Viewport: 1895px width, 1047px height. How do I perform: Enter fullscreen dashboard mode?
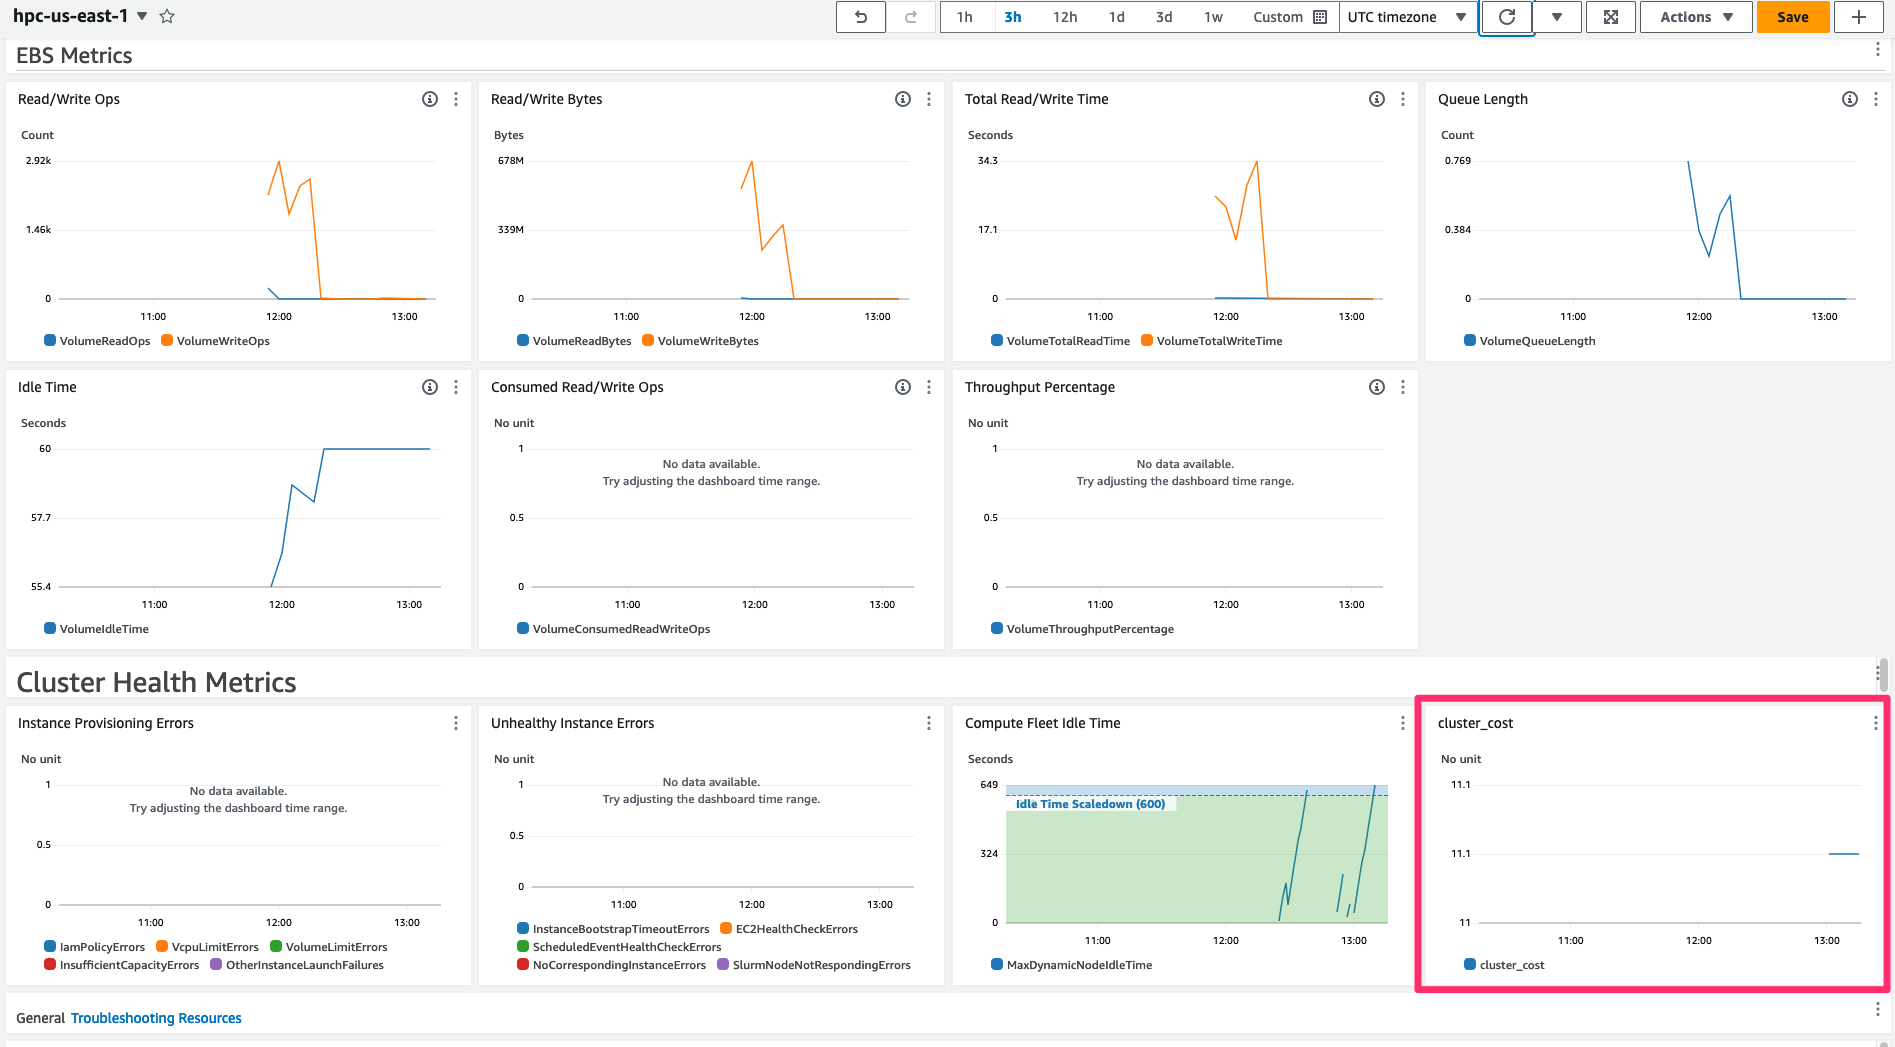[x=1611, y=17]
